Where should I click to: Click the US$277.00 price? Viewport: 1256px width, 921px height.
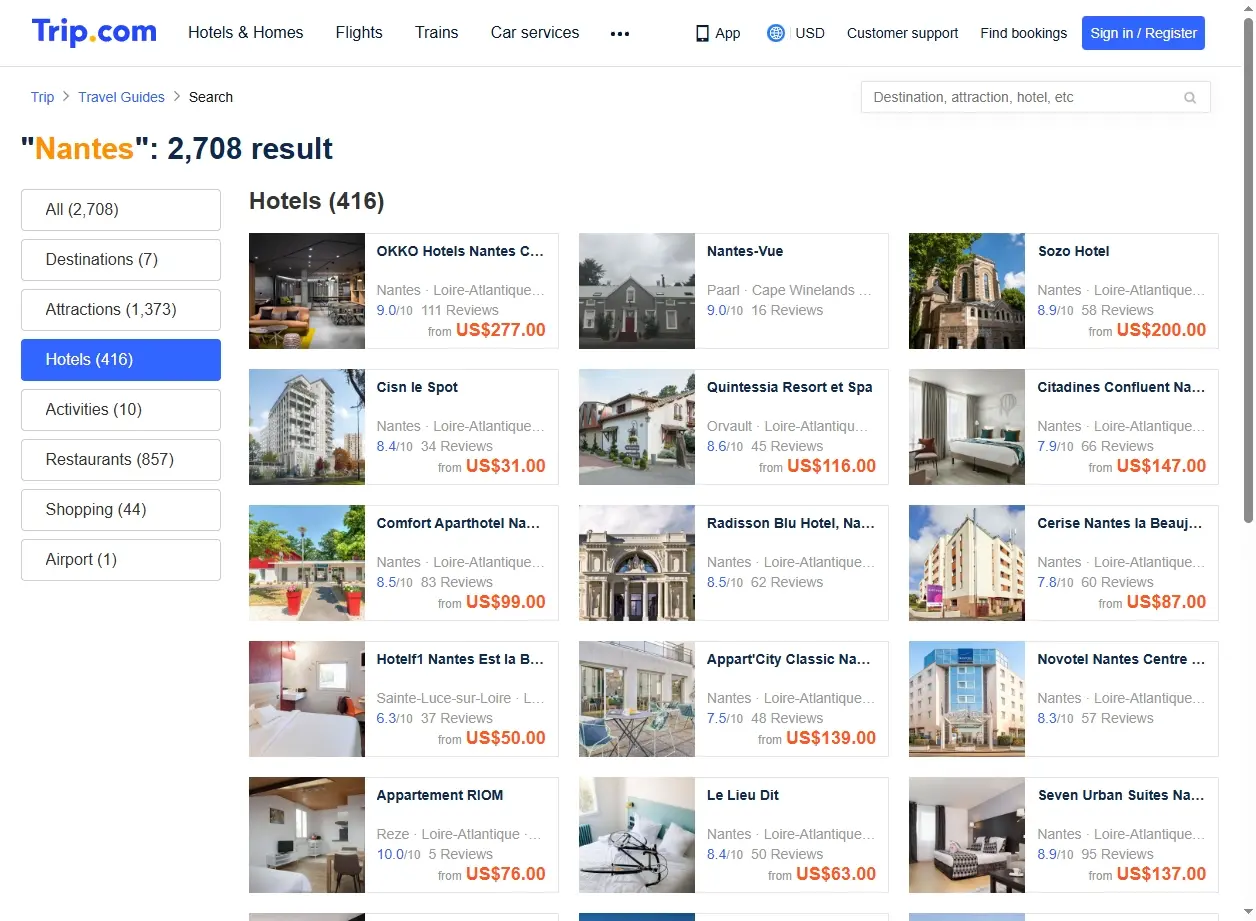[x=501, y=330]
